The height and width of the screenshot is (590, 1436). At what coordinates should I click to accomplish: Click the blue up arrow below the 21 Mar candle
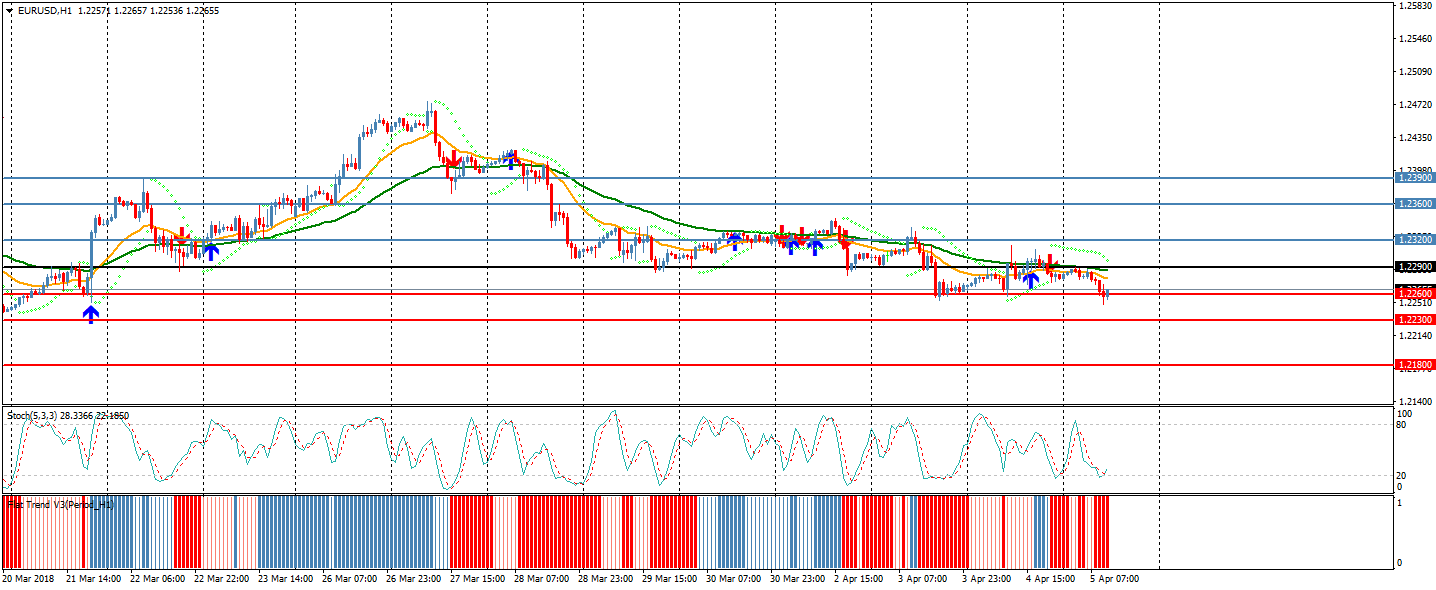[91, 315]
